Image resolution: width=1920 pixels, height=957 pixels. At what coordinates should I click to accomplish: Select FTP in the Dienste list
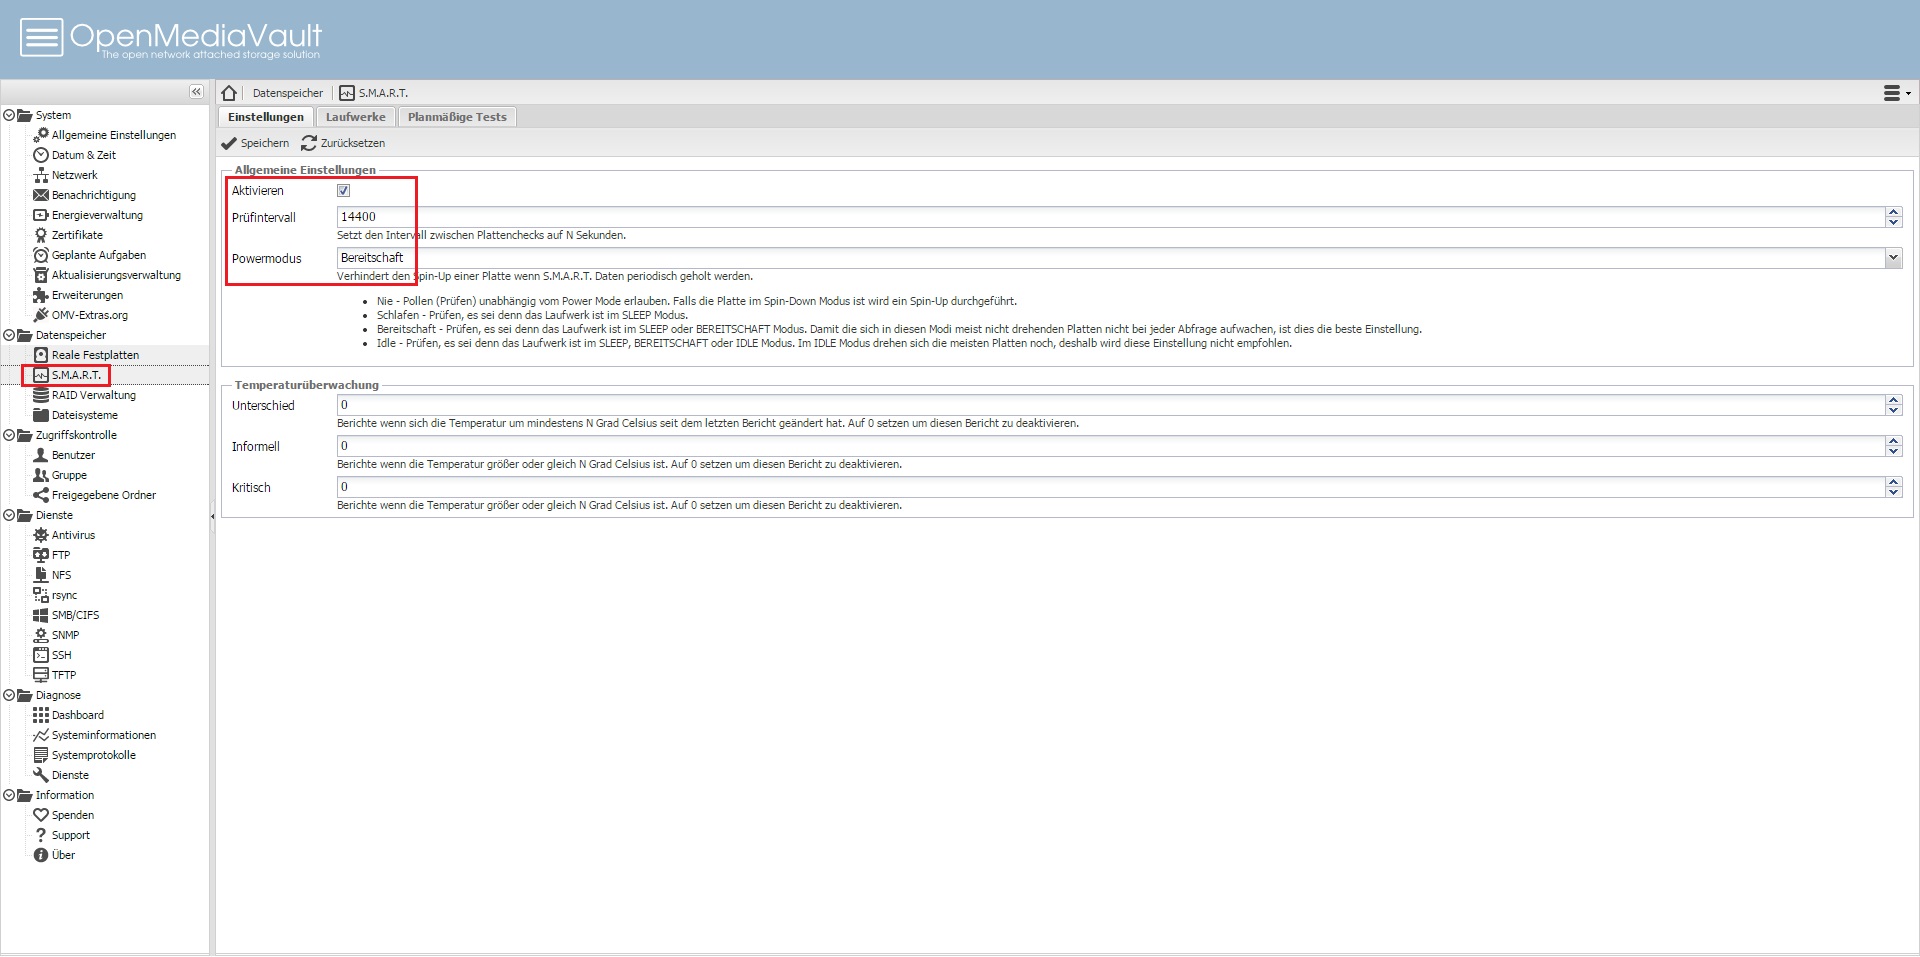pyautogui.click(x=61, y=555)
